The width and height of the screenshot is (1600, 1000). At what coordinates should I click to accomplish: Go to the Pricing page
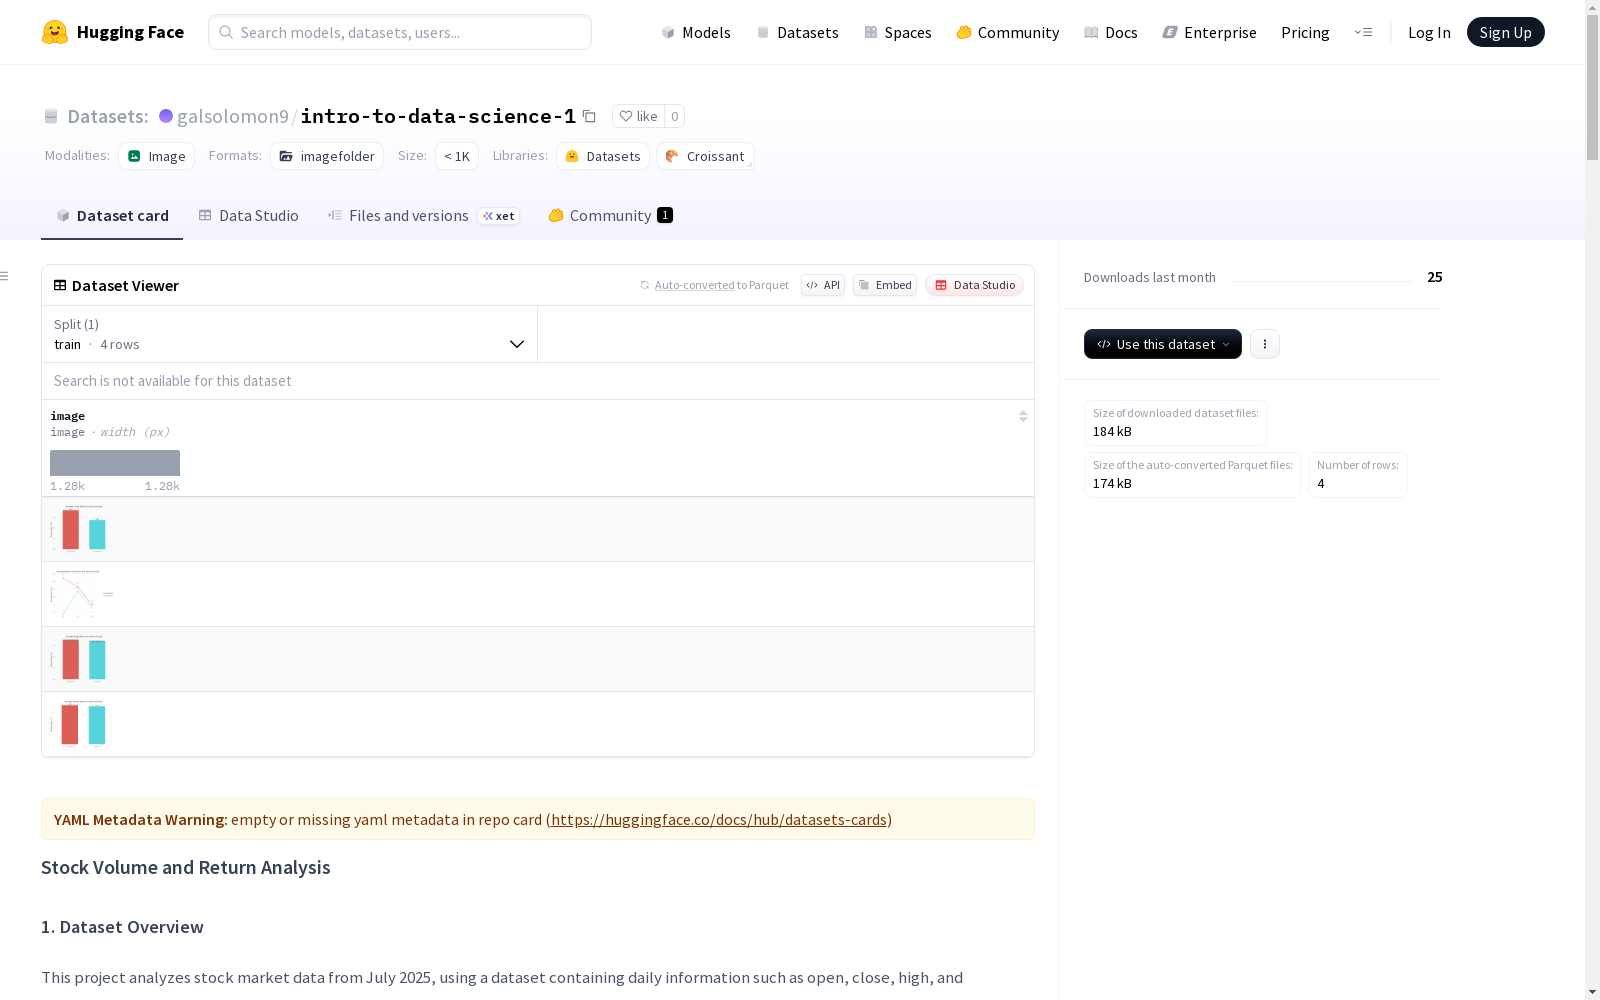[x=1305, y=32]
